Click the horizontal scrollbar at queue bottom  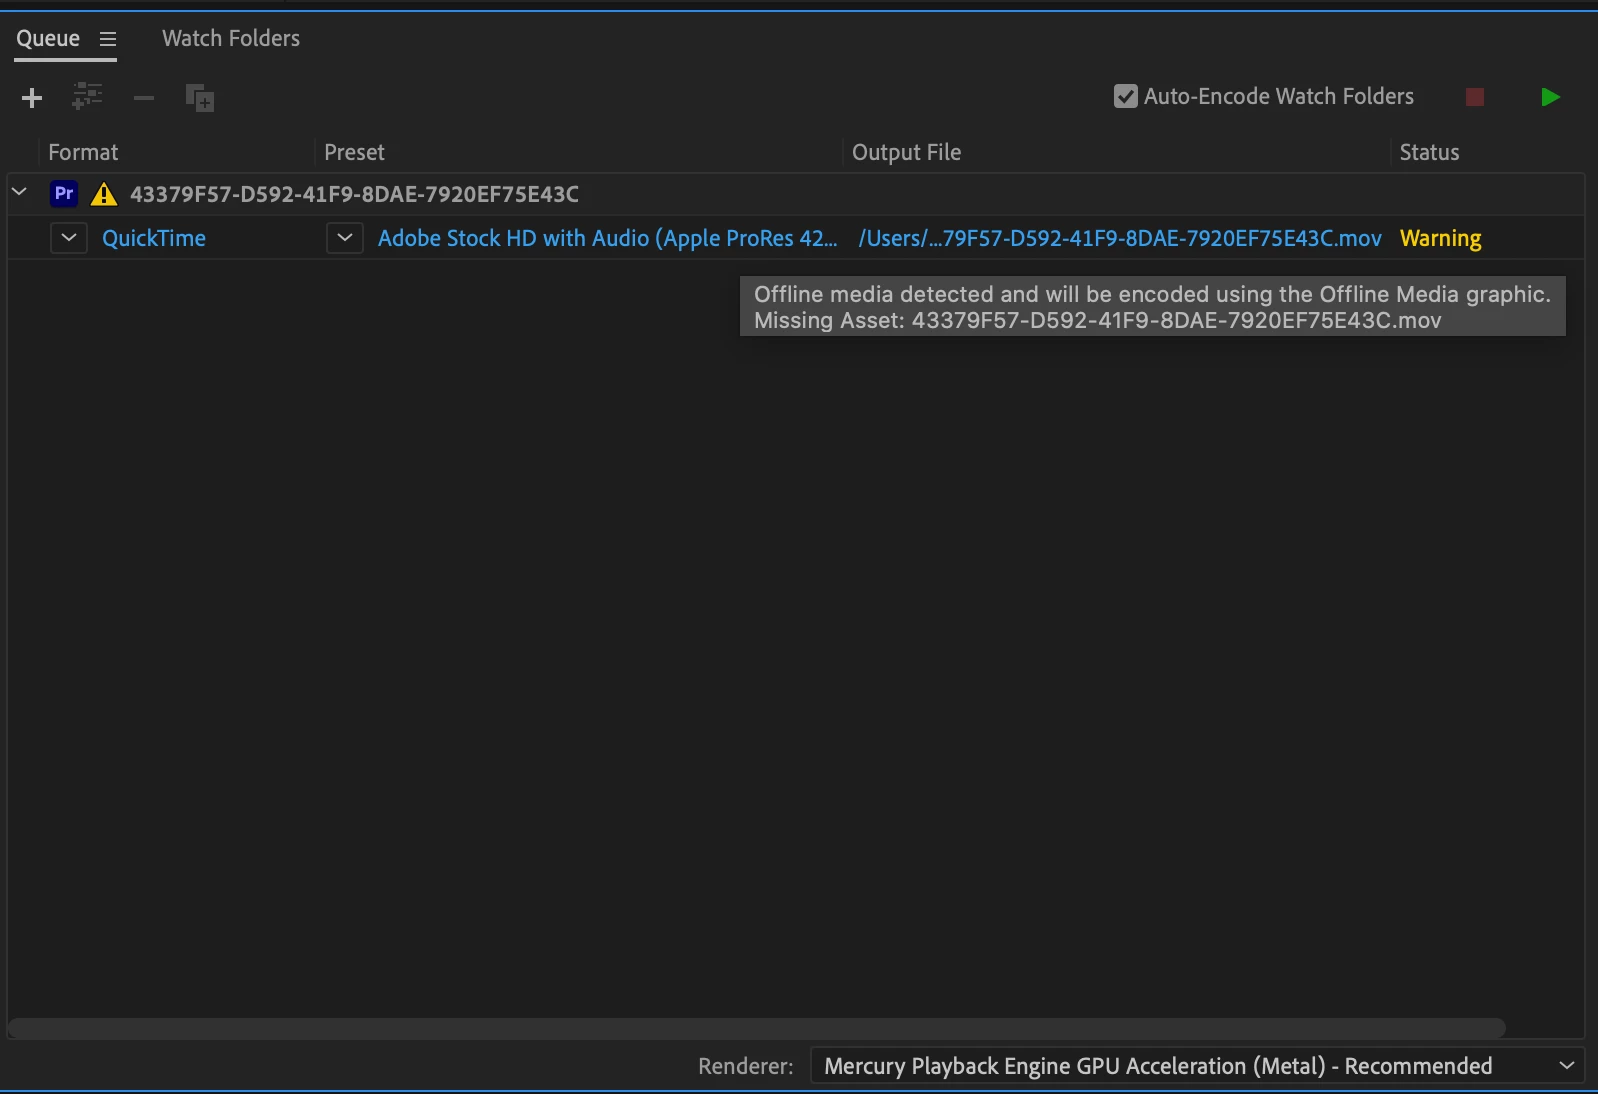(756, 1028)
